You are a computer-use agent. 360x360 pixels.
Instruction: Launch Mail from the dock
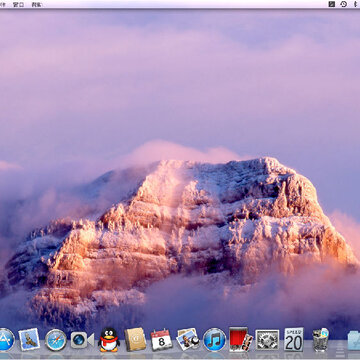[29, 339]
